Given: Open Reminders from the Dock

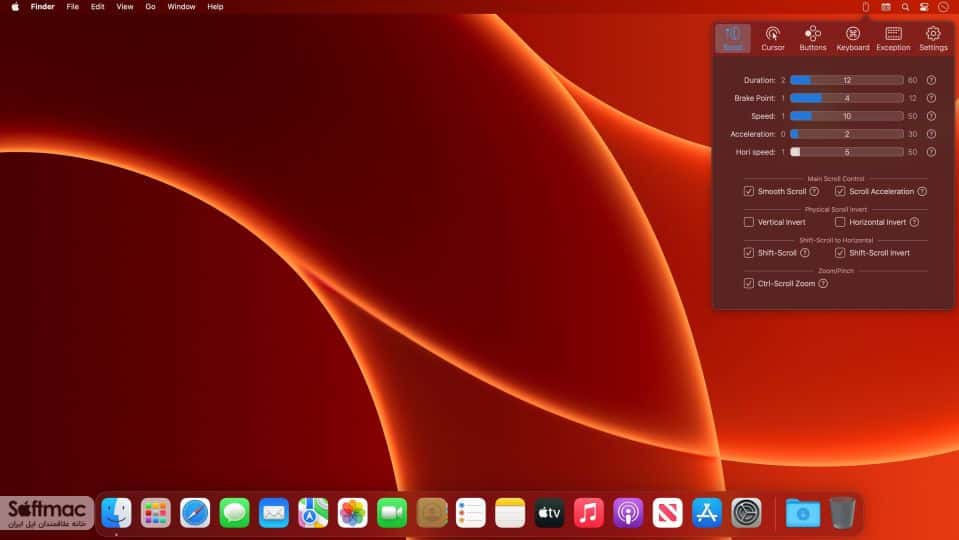Looking at the screenshot, I should point(471,512).
